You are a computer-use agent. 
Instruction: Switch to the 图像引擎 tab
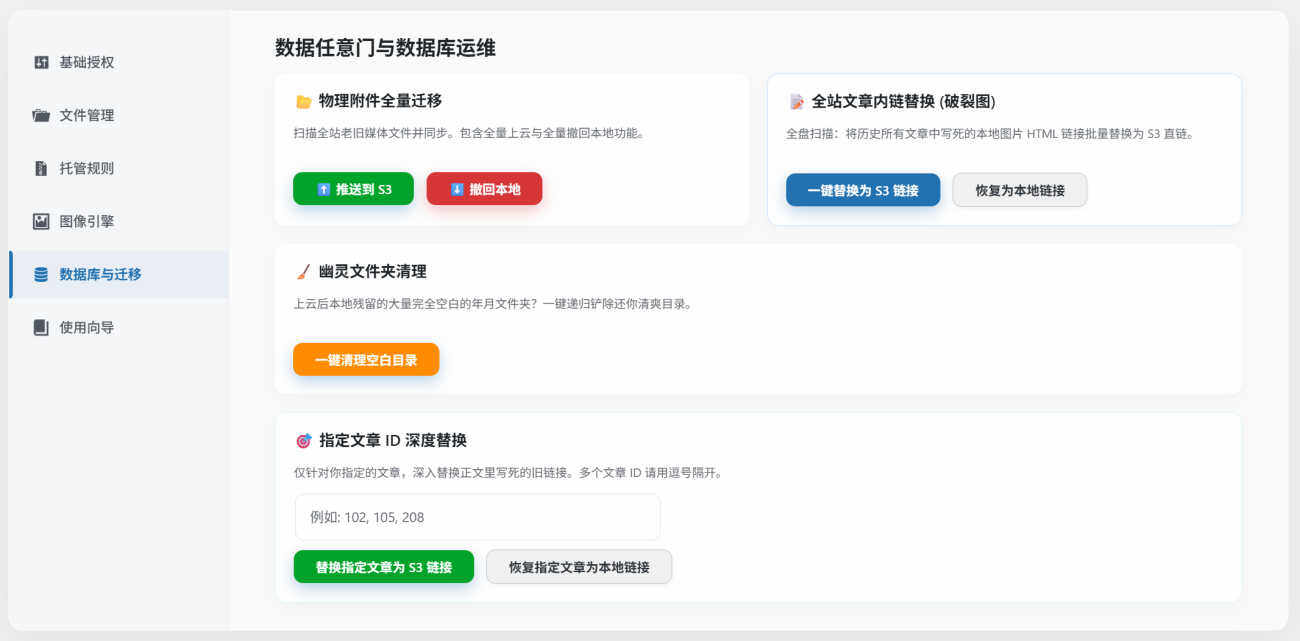[x=86, y=221]
